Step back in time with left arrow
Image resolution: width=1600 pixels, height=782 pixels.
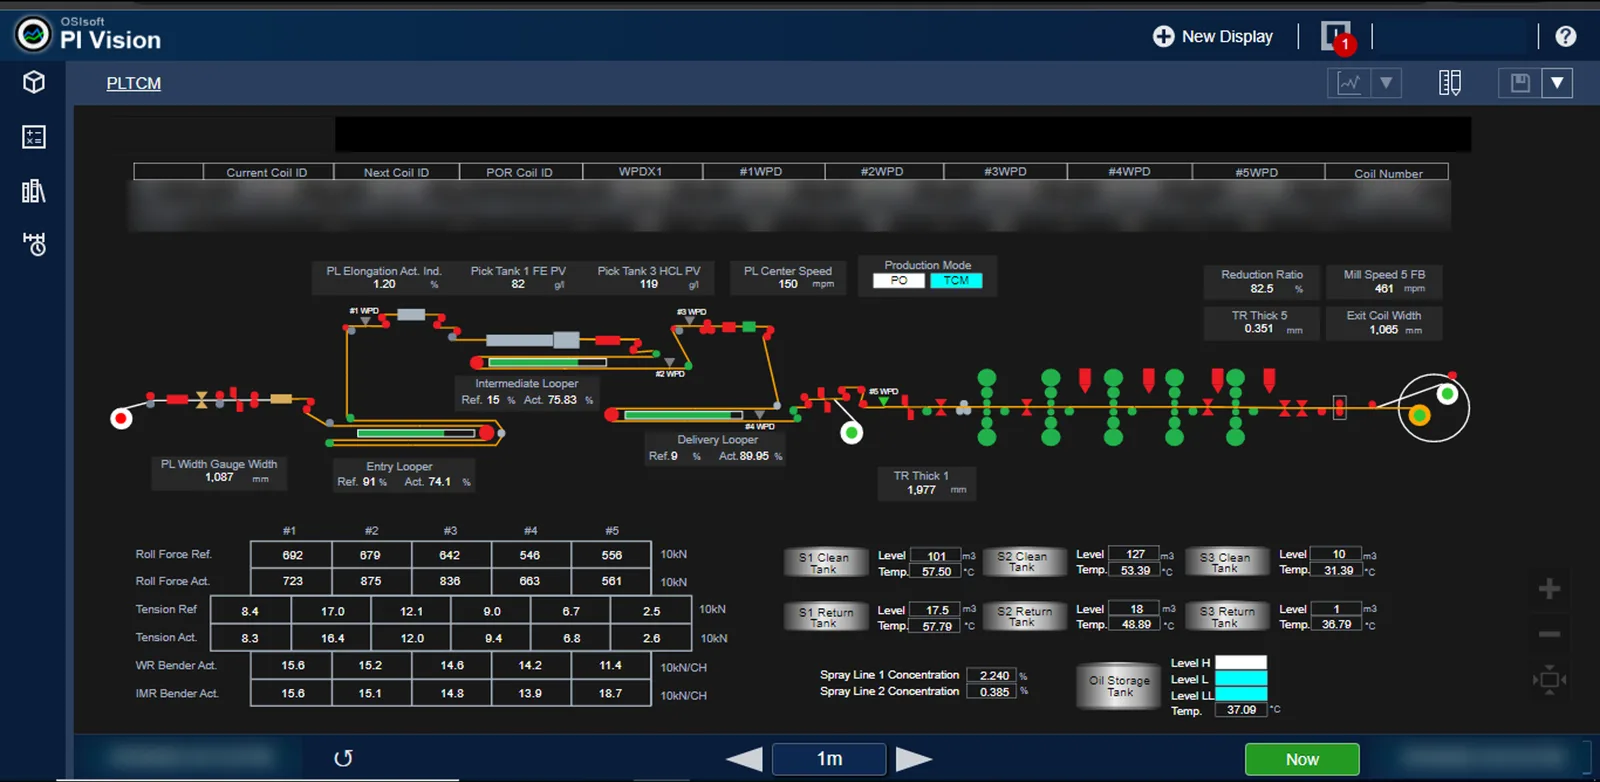point(744,759)
